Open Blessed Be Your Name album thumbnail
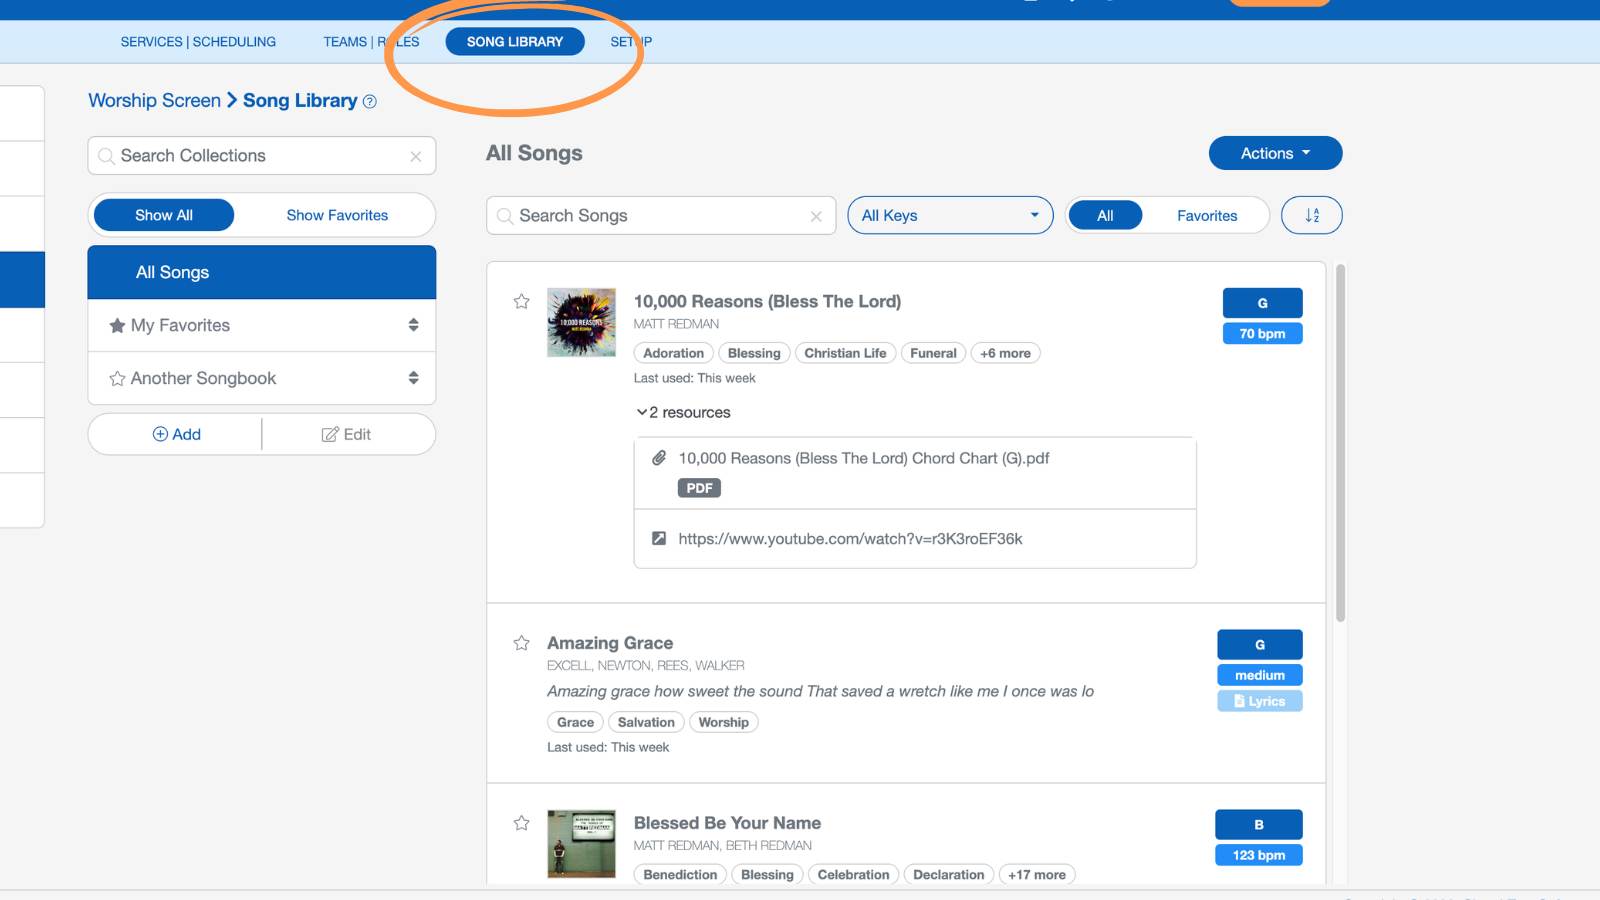Image resolution: width=1600 pixels, height=900 pixels. click(x=581, y=844)
